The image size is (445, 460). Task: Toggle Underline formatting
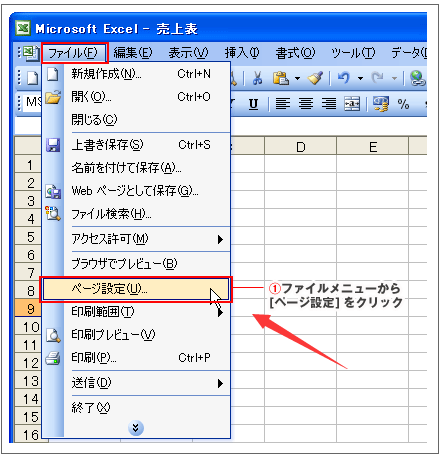[254, 104]
